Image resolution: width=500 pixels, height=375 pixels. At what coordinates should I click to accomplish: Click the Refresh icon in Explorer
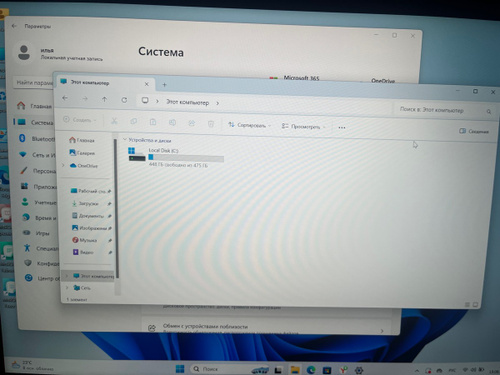(124, 100)
